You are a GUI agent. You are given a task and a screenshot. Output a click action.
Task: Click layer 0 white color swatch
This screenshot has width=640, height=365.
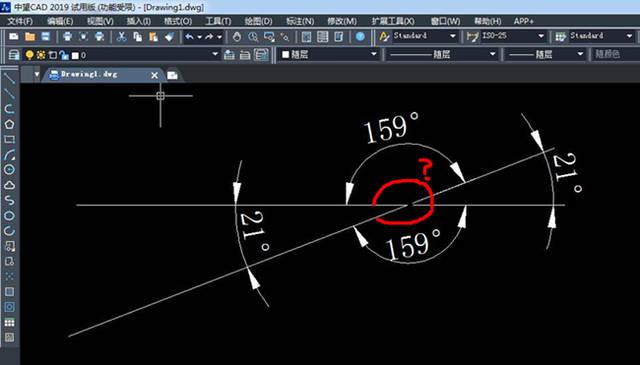click(75, 56)
